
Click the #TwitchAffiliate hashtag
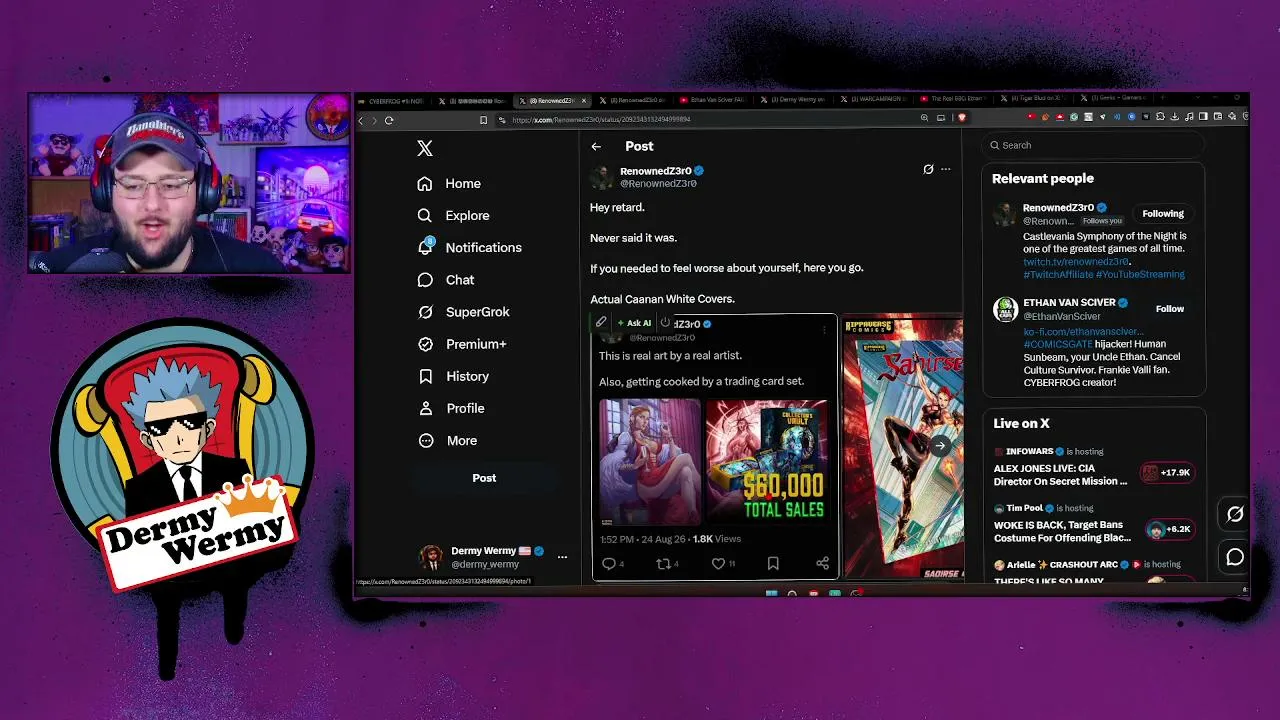point(1057,275)
